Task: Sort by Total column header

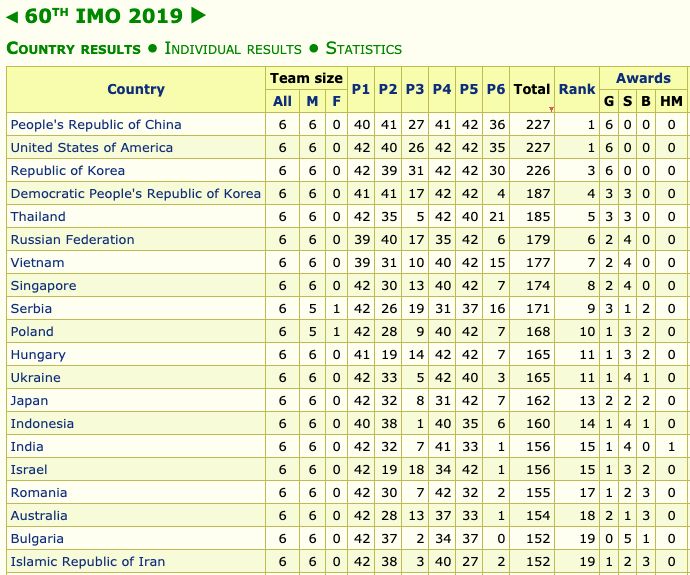Action: point(531,89)
